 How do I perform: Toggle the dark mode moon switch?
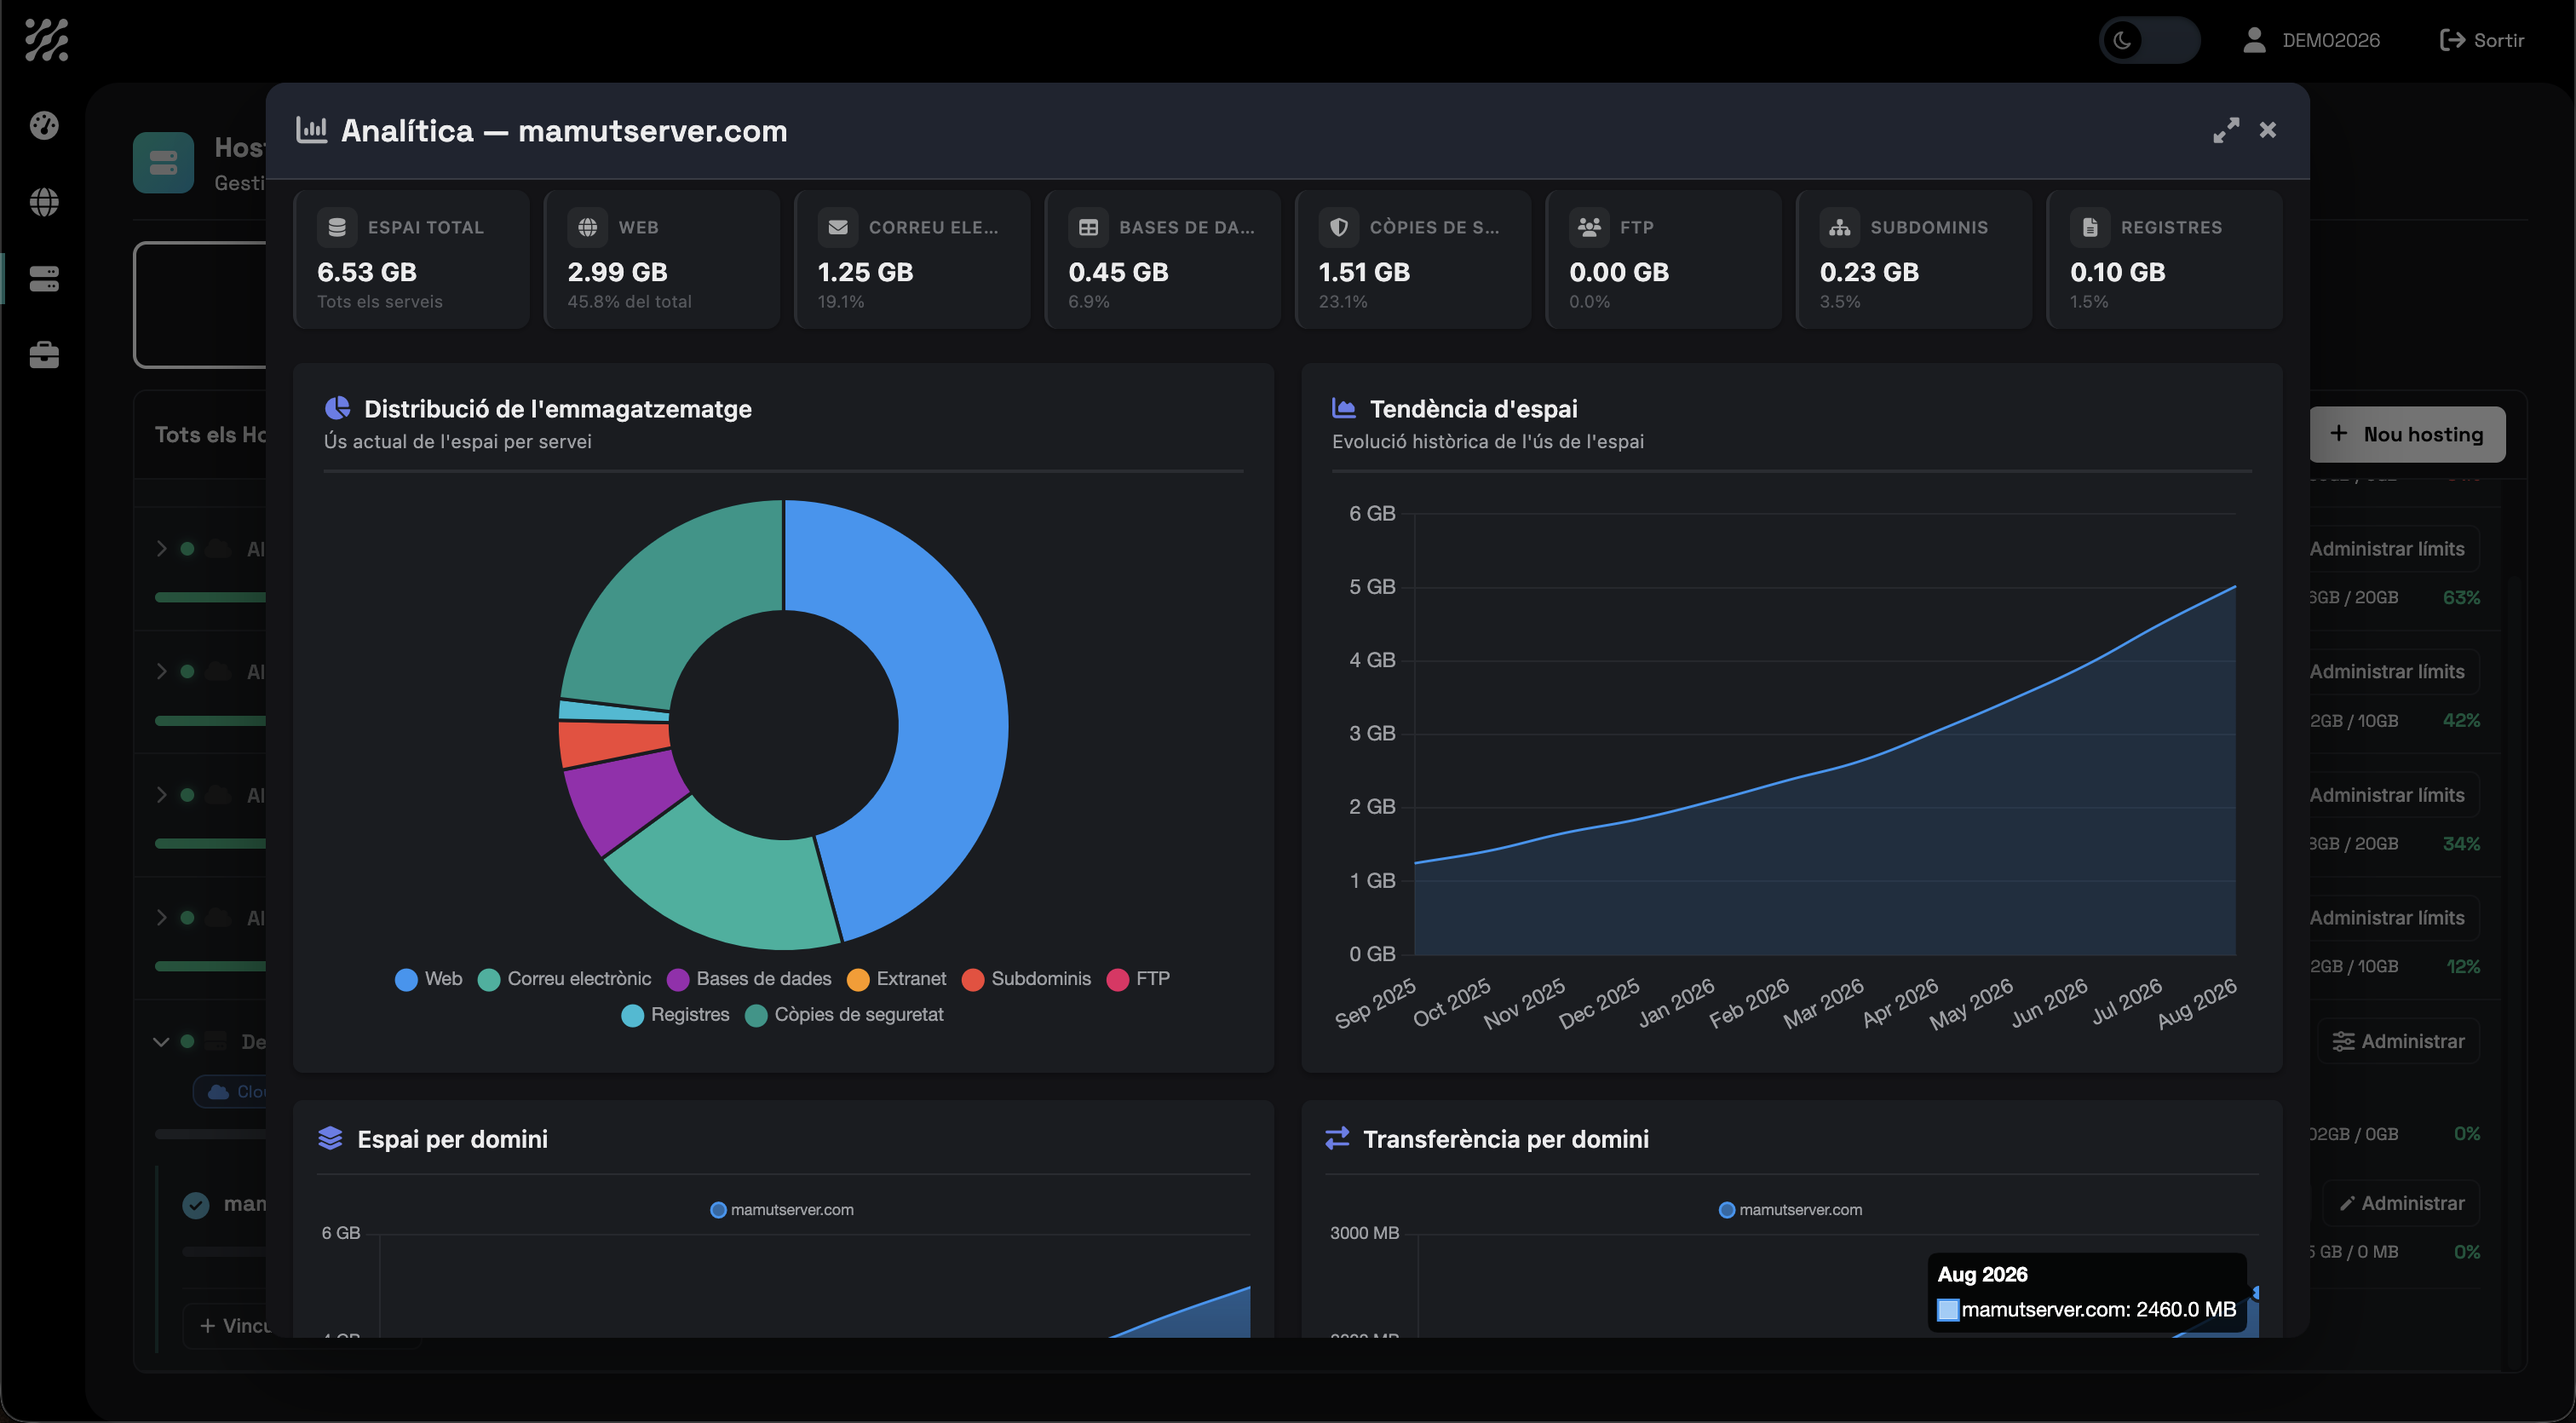pos(2149,40)
